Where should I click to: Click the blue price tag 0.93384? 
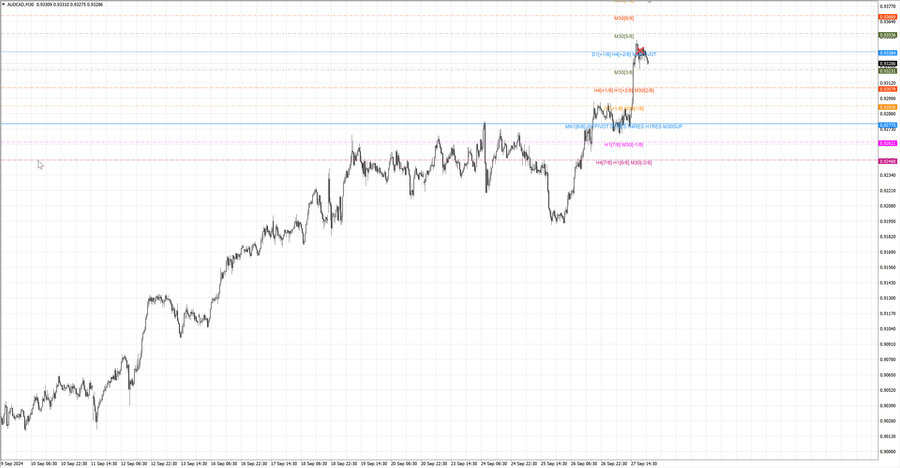point(888,53)
